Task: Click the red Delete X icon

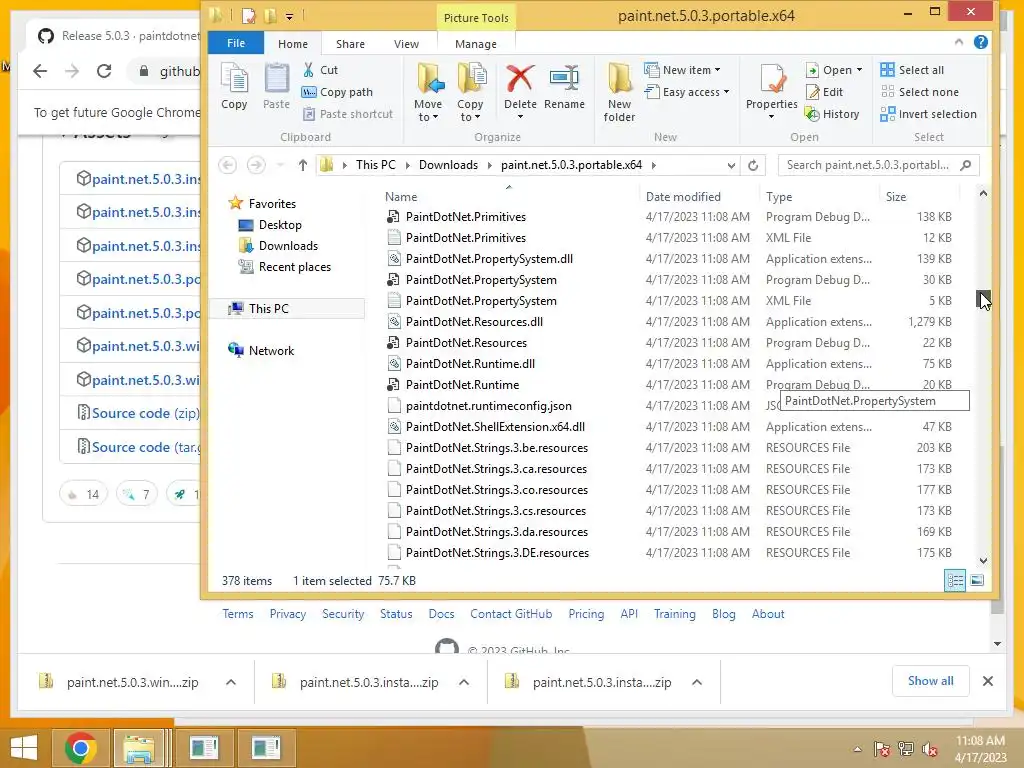Action: tap(520, 80)
